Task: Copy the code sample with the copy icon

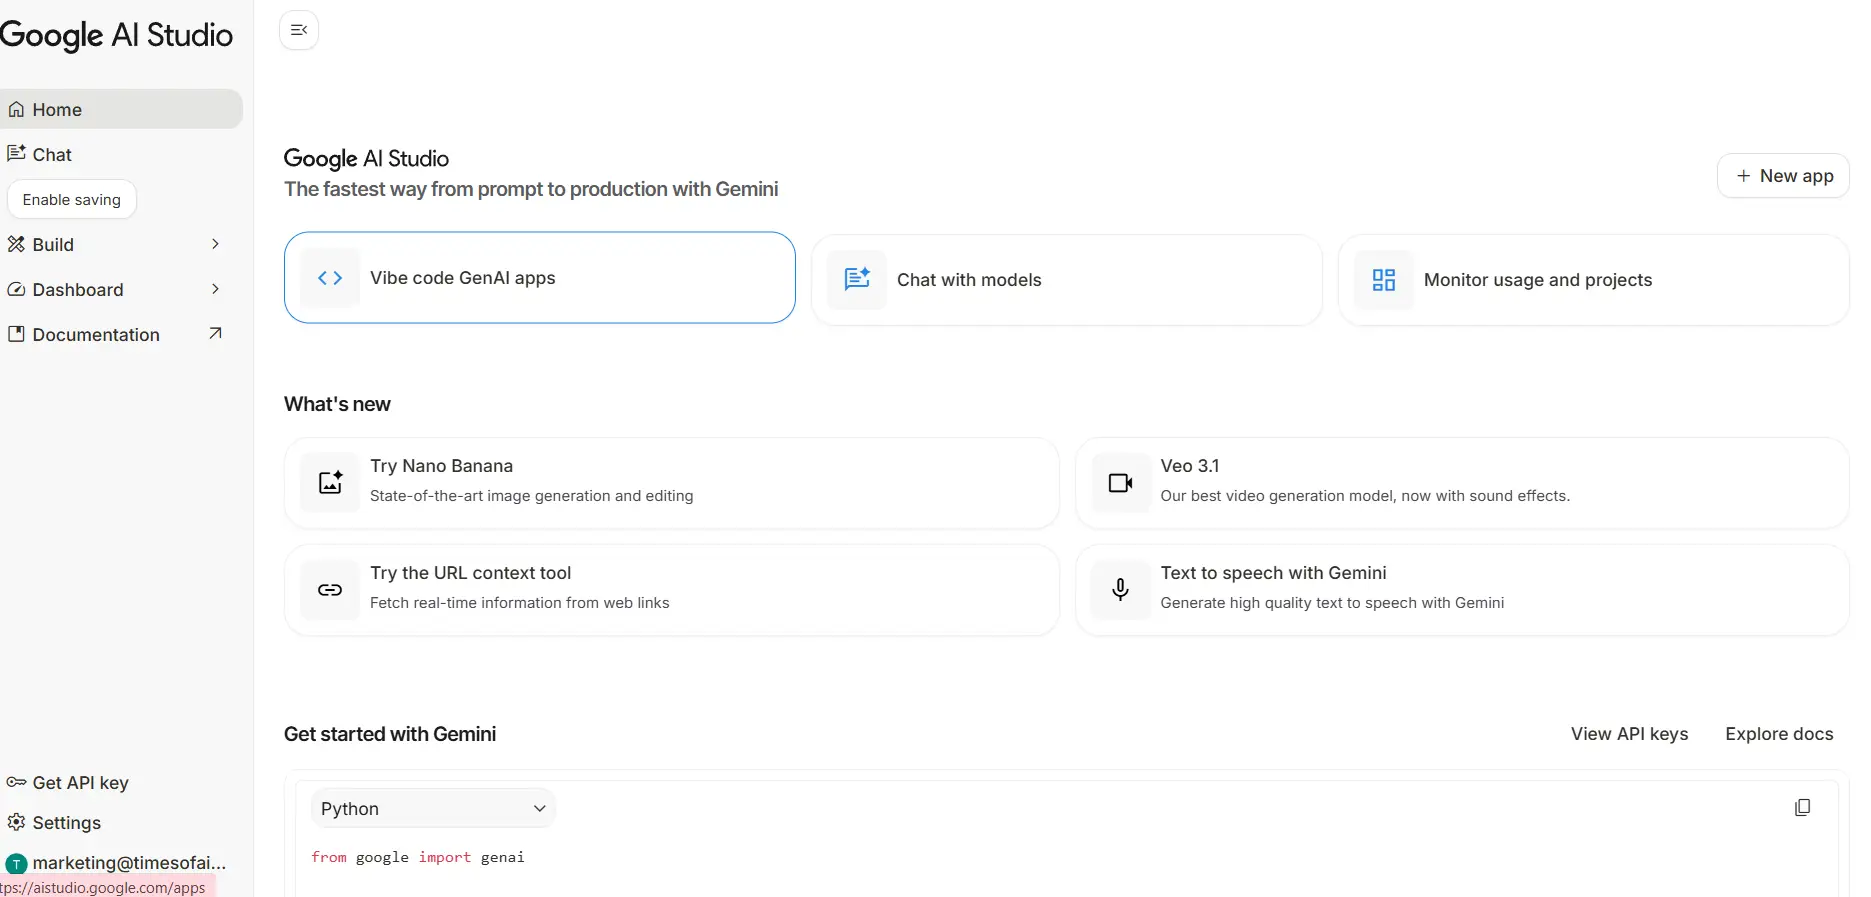Action: pos(1802,807)
